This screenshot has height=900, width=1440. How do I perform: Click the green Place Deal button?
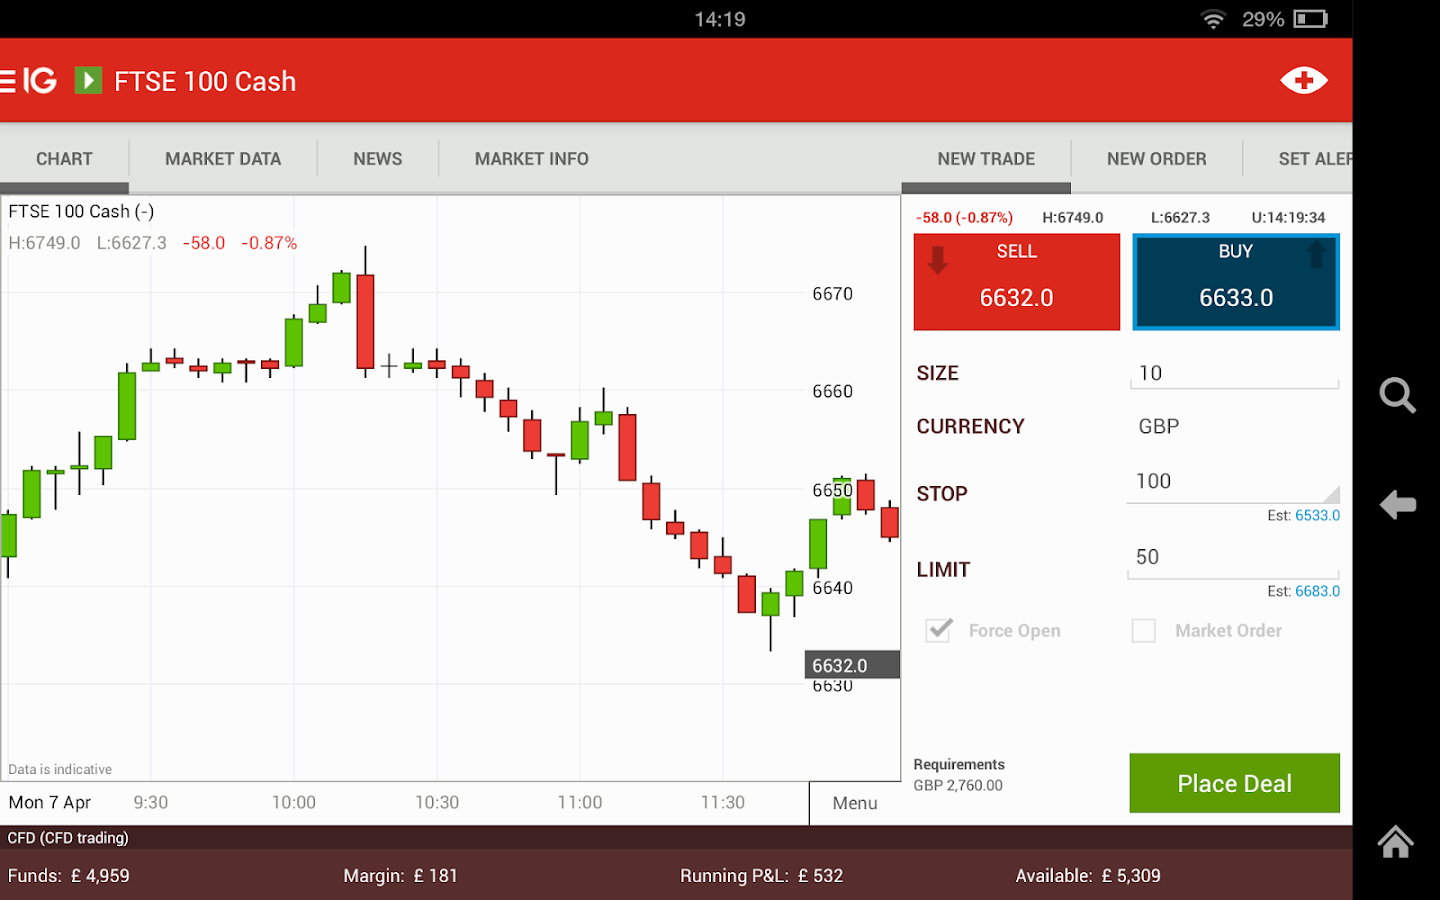(1235, 783)
